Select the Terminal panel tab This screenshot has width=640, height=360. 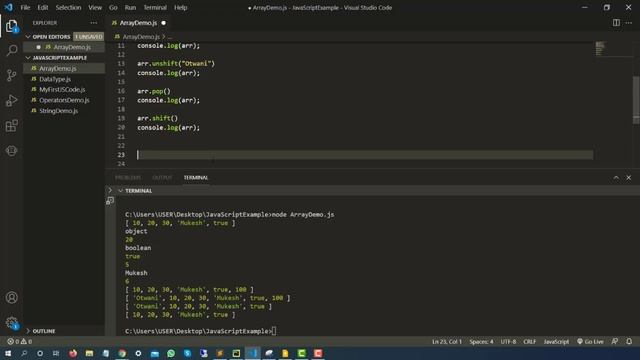point(196,178)
